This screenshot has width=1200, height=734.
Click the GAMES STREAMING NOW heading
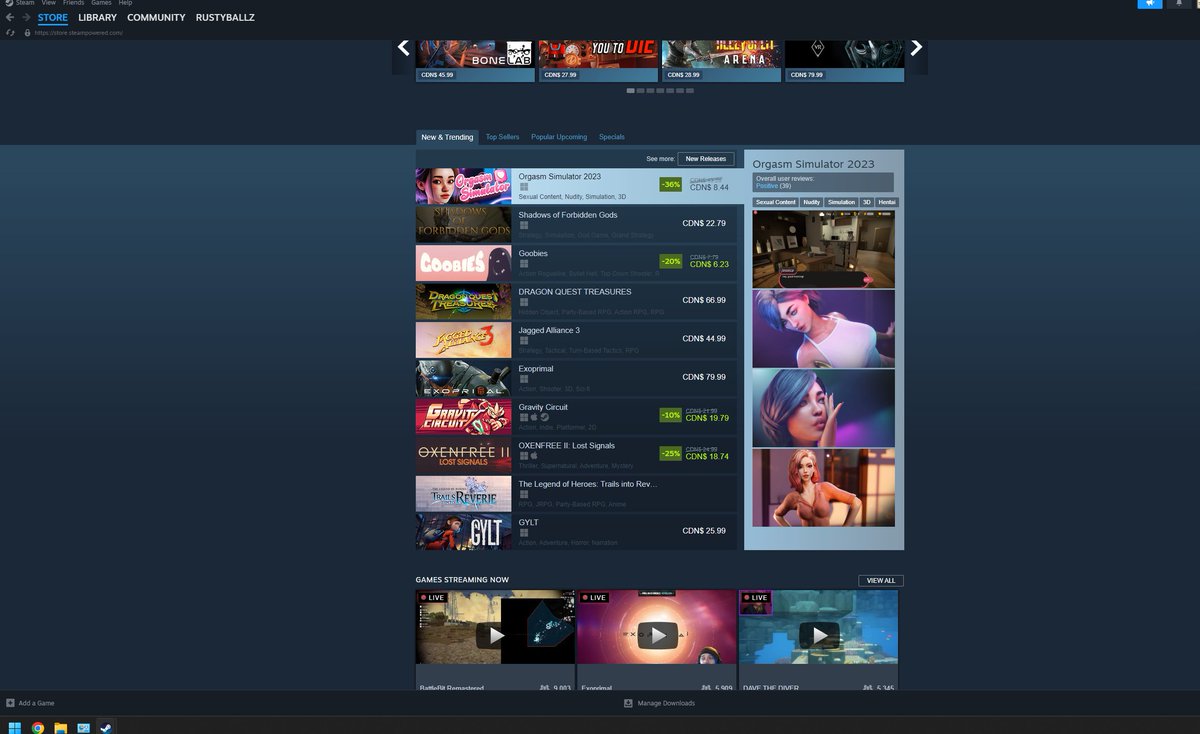click(x=462, y=580)
